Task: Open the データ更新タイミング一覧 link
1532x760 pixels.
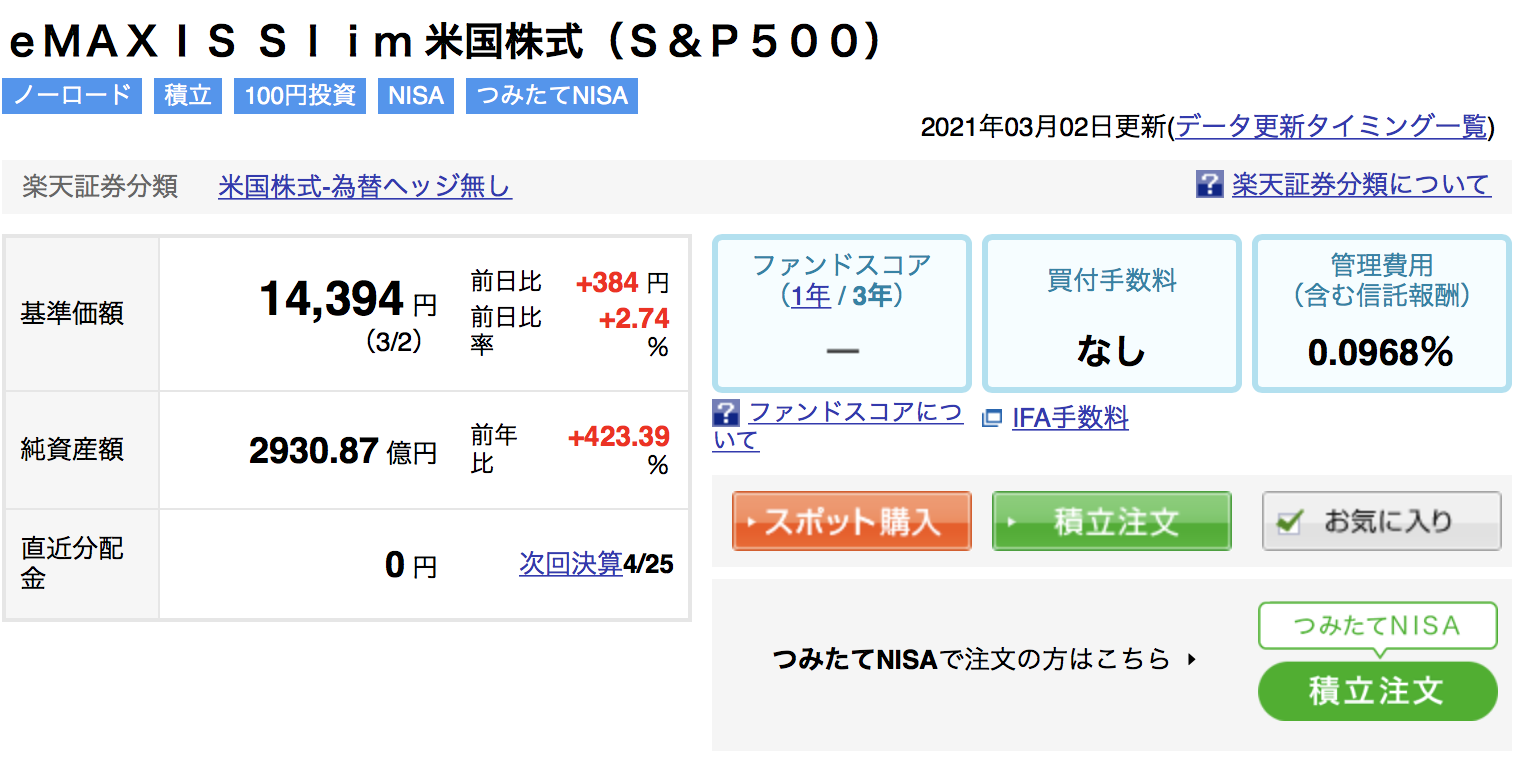Action: pos(1332,126)
